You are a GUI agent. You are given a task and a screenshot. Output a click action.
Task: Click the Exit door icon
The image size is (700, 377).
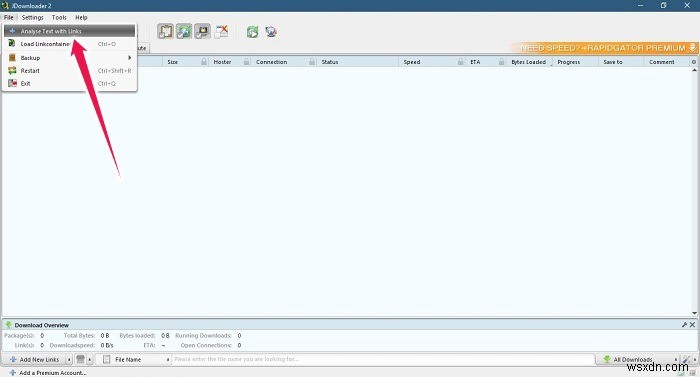tap(12, 84)
